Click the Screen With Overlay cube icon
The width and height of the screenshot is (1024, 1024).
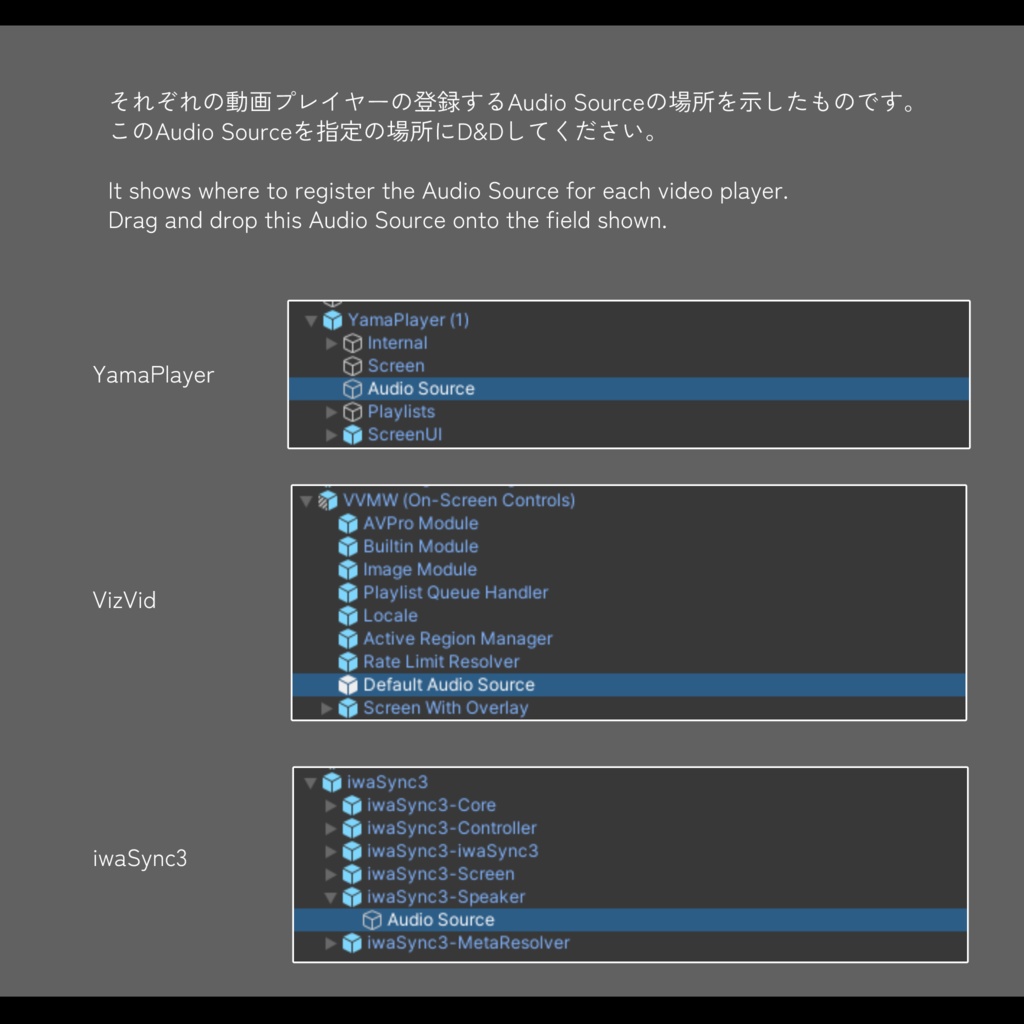(348, 708)
